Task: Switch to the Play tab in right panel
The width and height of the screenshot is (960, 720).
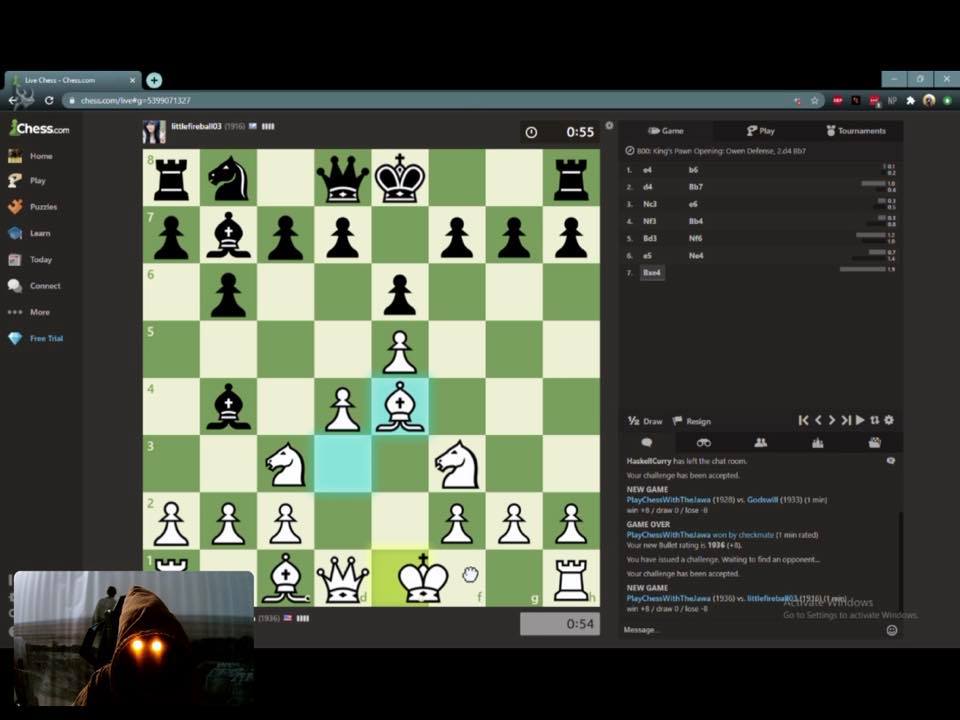Action: [x=760, y=131]
